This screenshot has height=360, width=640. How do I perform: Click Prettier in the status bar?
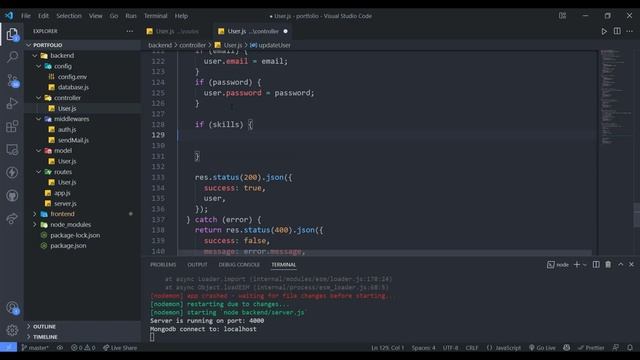click(x=591, y=348)
